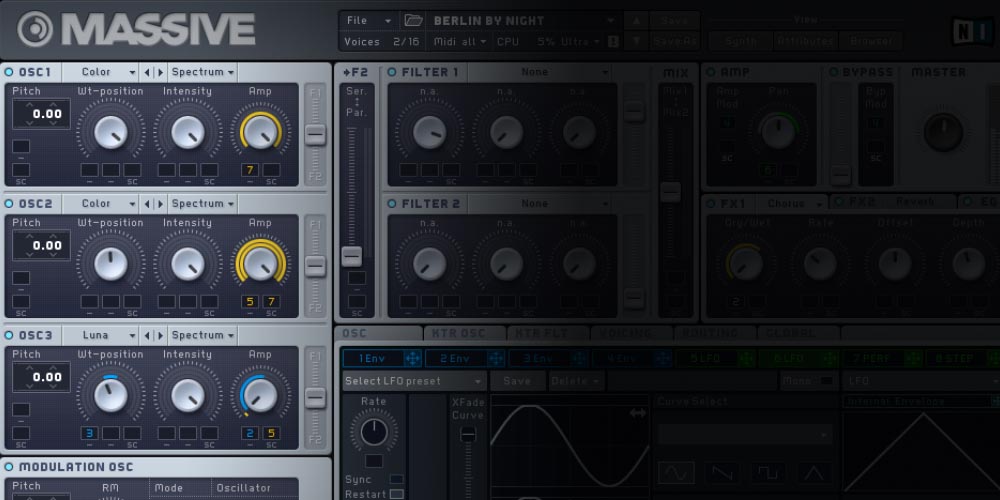Step to next OSC2 wavetable
1000x500 pixels.
(160, 204)
